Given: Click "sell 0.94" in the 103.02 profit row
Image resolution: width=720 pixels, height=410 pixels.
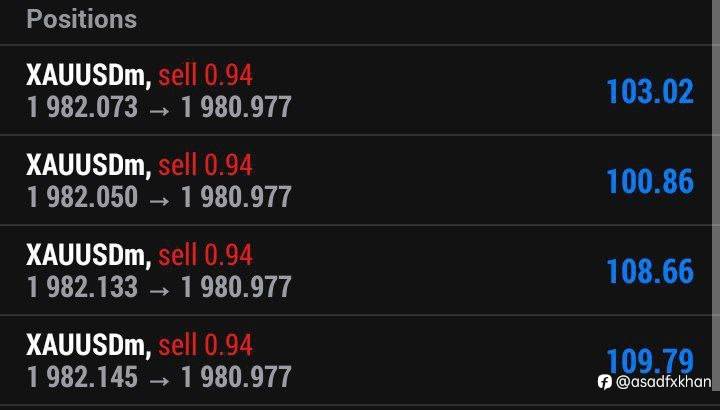Looking at the screenshot, I should [205, 75].
